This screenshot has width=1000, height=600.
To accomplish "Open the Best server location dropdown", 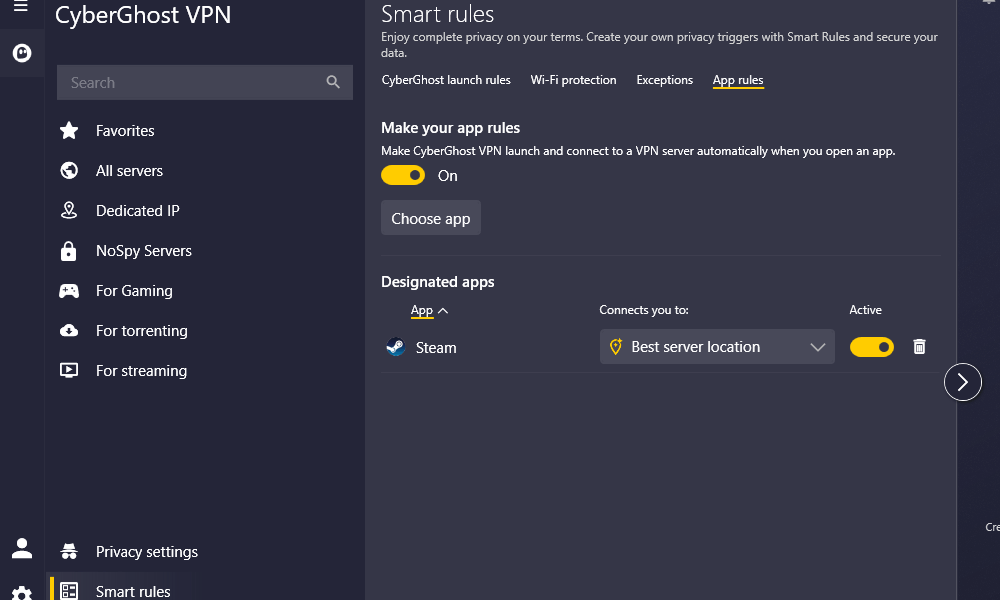I will pos(716,346).
